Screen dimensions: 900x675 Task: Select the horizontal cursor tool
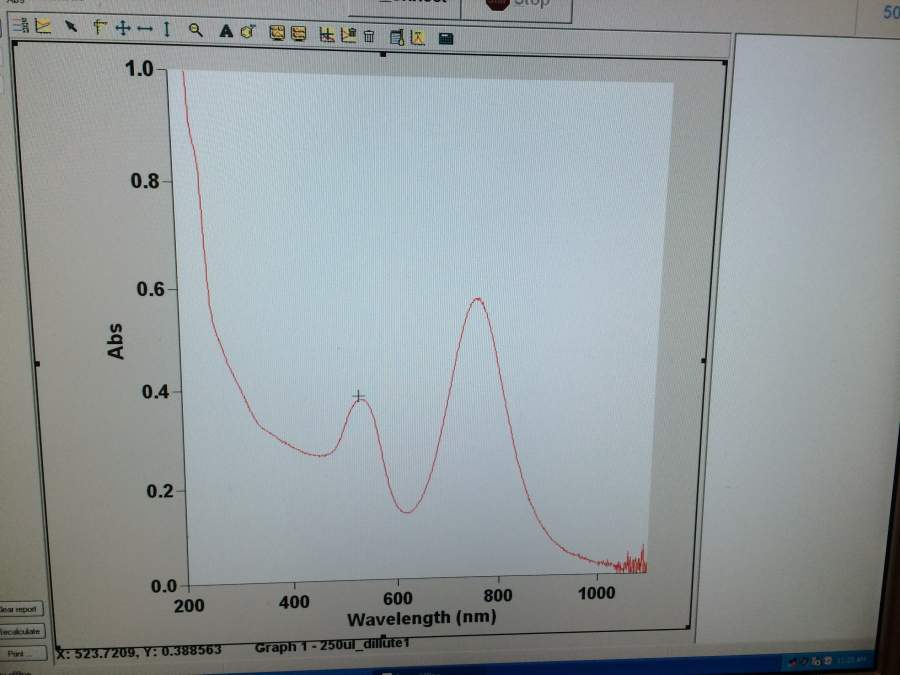145,29
